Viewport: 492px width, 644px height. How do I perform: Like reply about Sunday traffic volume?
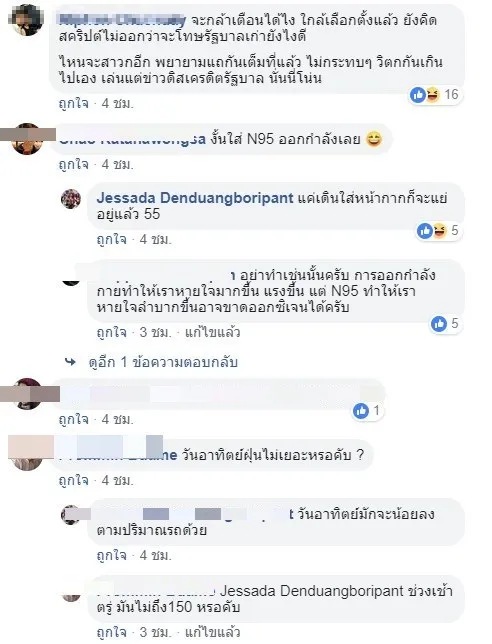pos(112,556)
